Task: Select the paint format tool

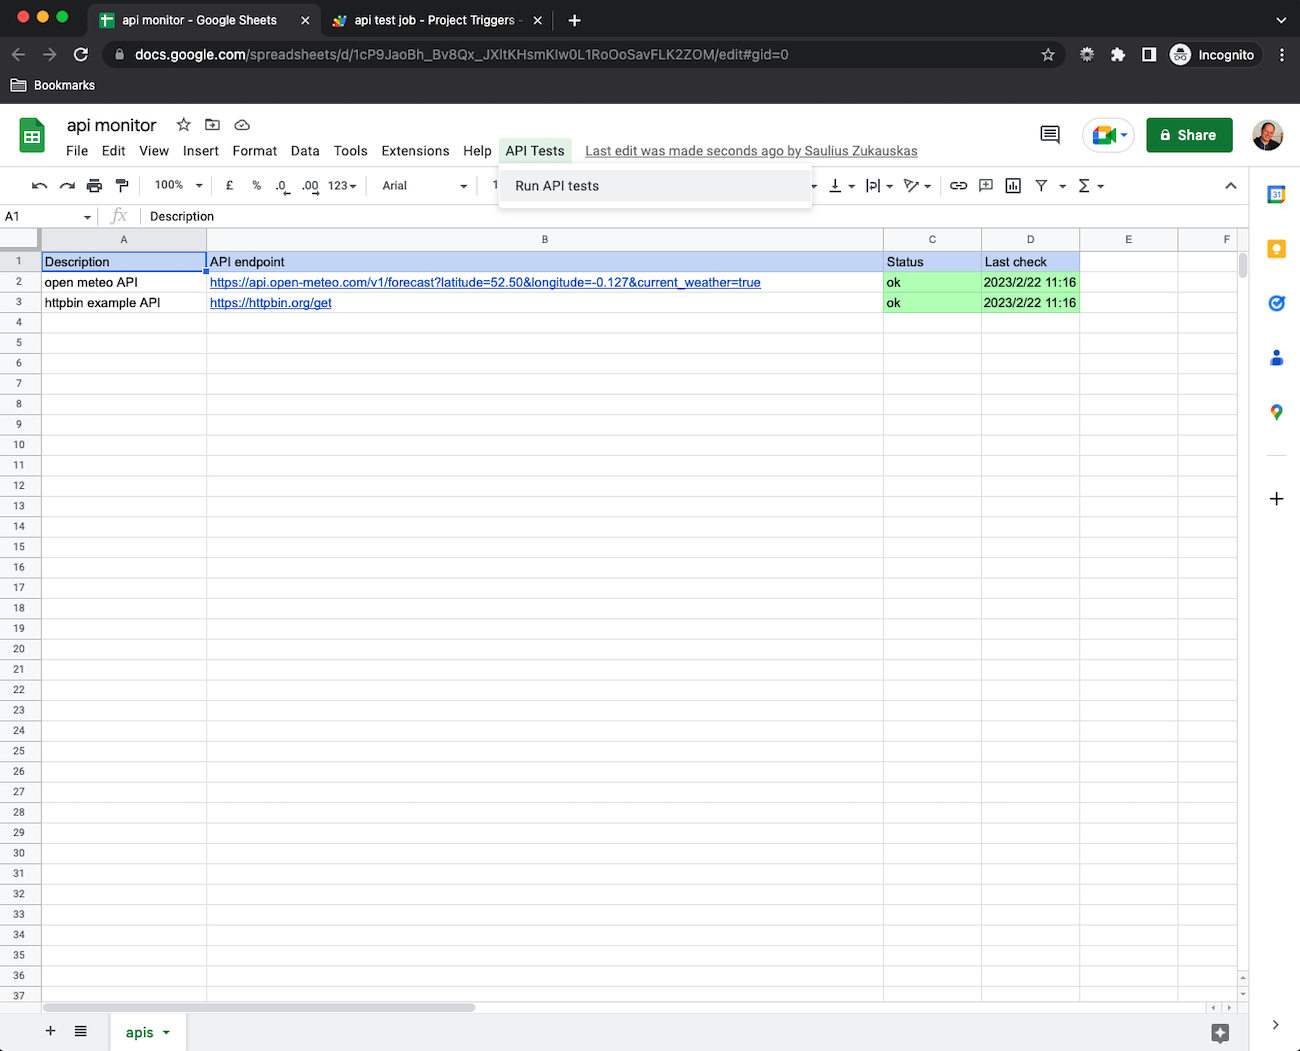Action: tap(122, 186)
